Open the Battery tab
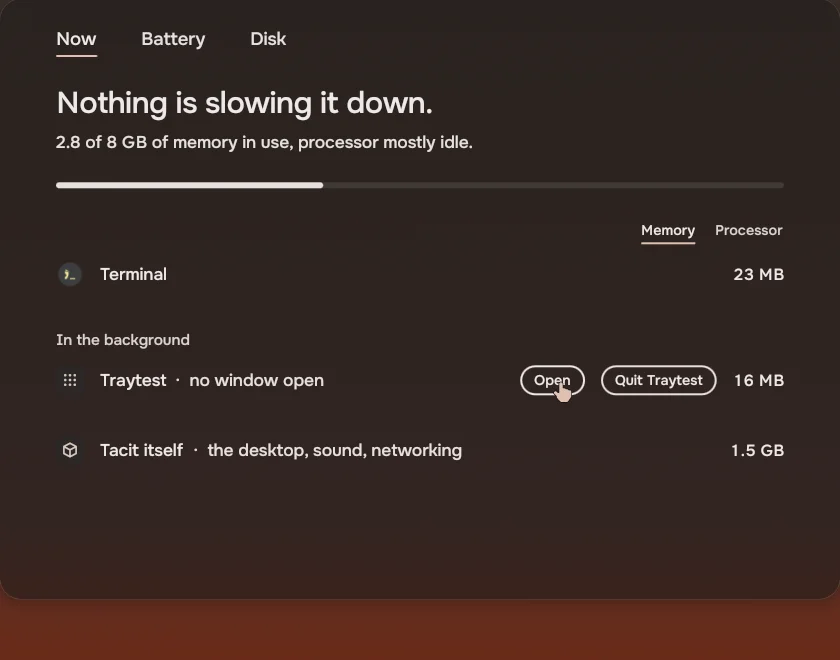 (x=173, y=39)
